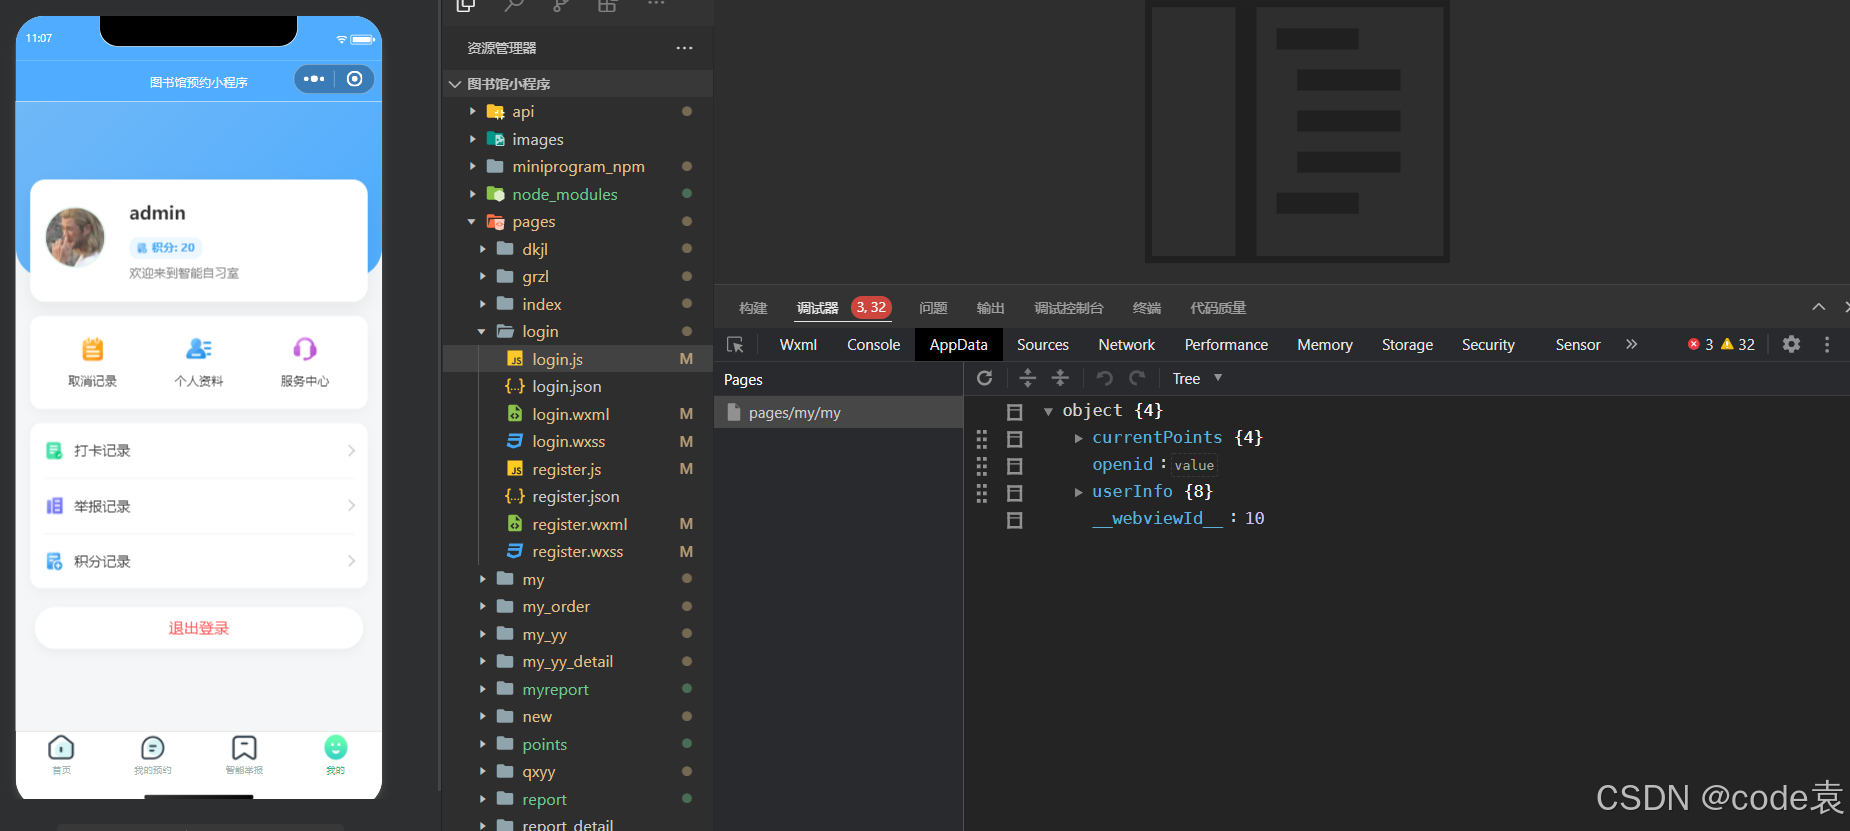
Task: Switch to the 构建 panel tab
Action: [x=753, y=308]
